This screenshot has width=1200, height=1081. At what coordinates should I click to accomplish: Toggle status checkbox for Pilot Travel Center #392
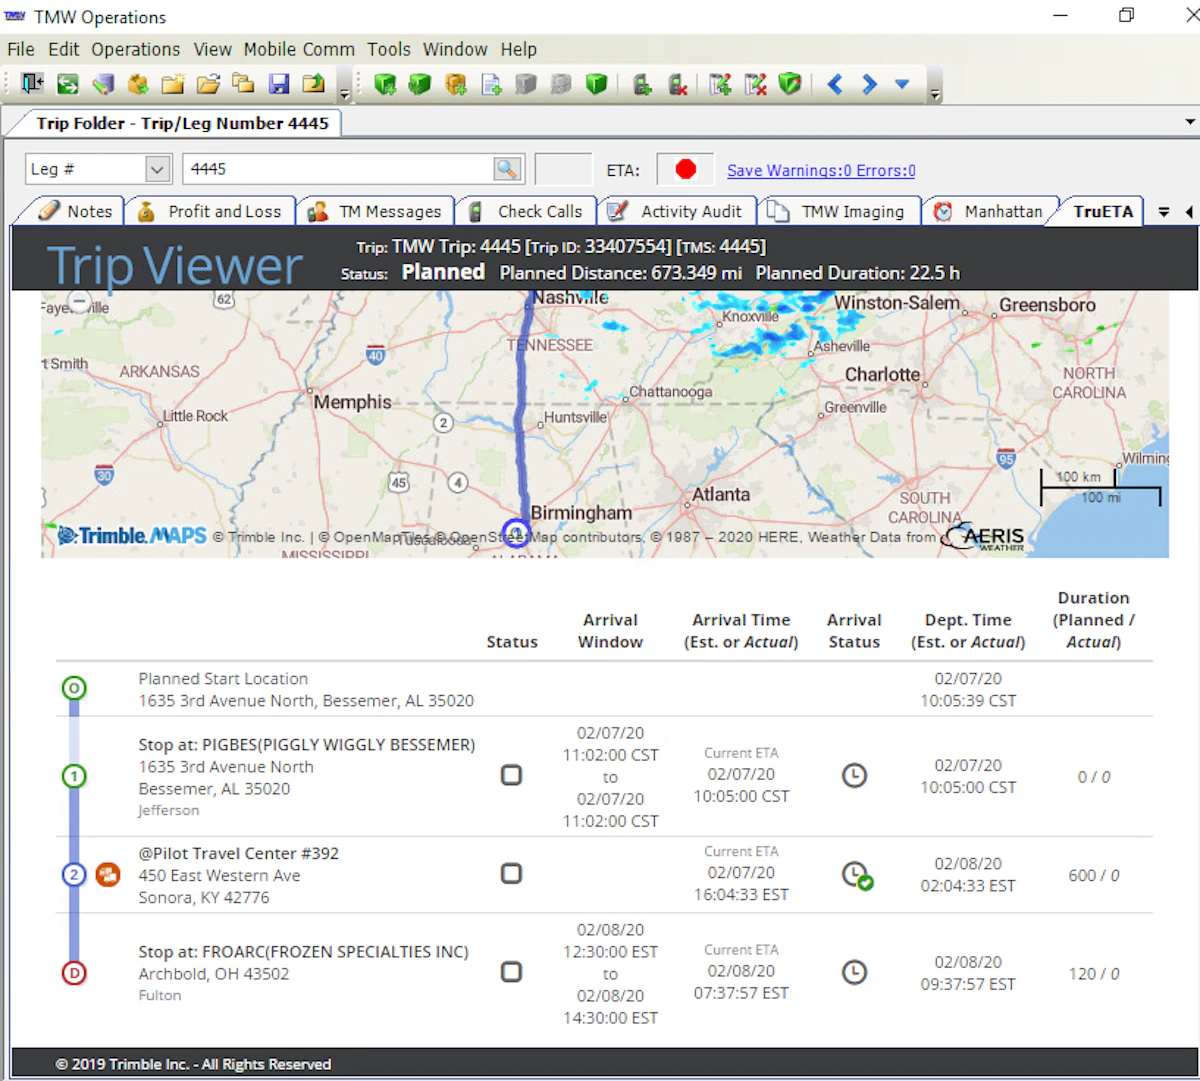[x=511, y=874]
